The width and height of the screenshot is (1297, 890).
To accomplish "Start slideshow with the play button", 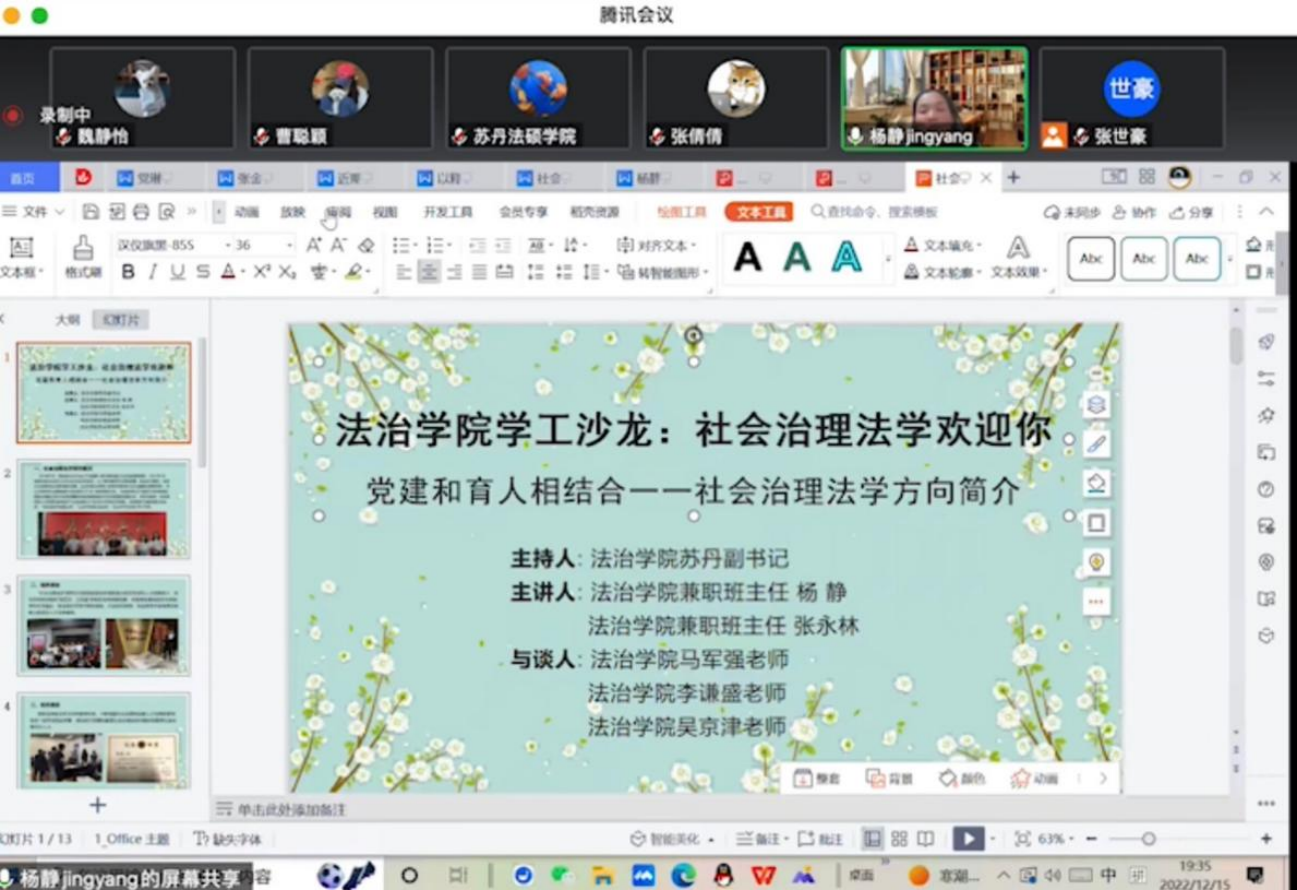I will pos(967,839).
